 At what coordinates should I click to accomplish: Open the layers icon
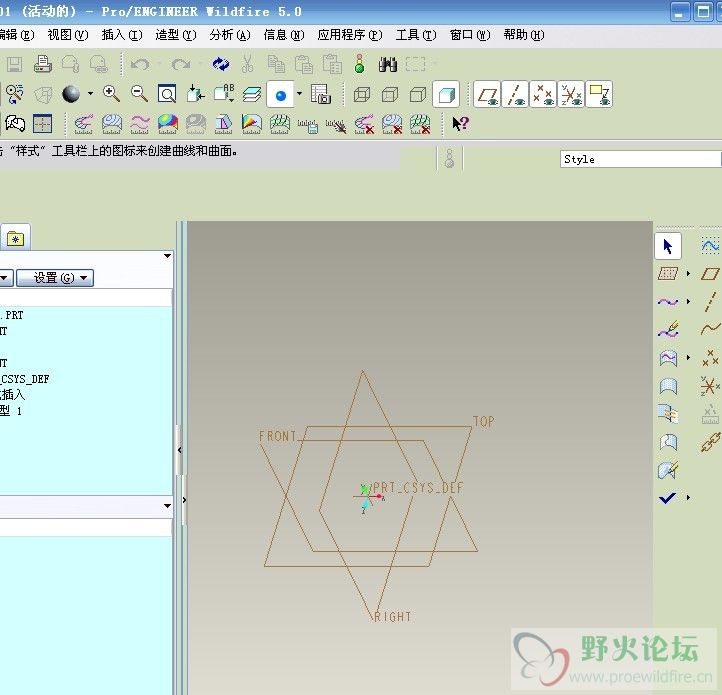pyautogui.click(x=252, y=94)
